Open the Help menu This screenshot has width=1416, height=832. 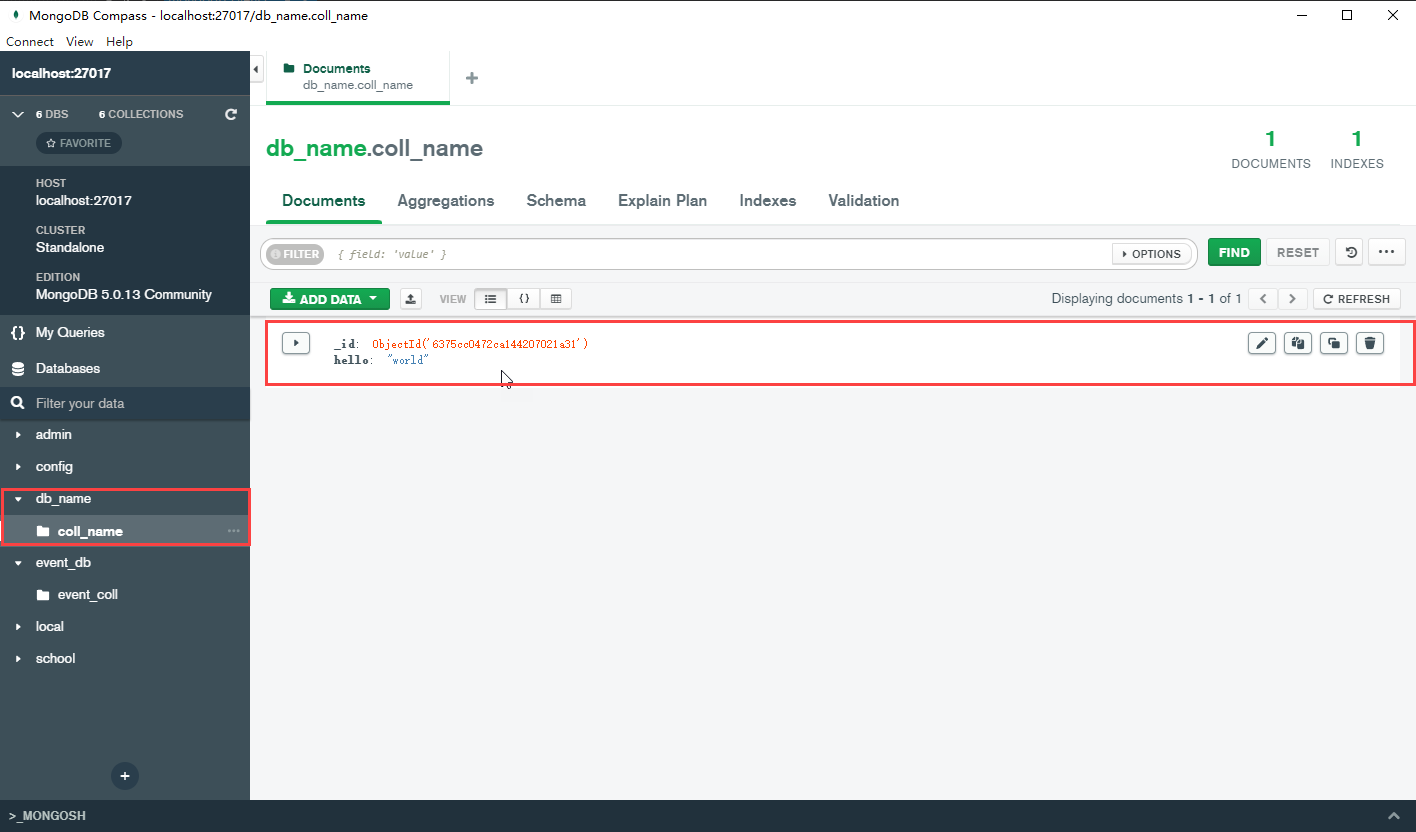tap(119, 42)
